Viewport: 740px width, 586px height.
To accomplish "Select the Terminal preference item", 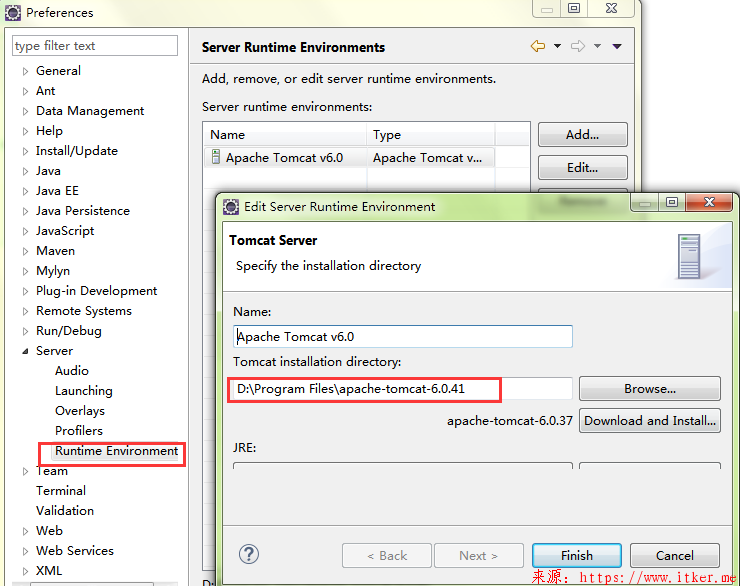I will tap(61, 491).
